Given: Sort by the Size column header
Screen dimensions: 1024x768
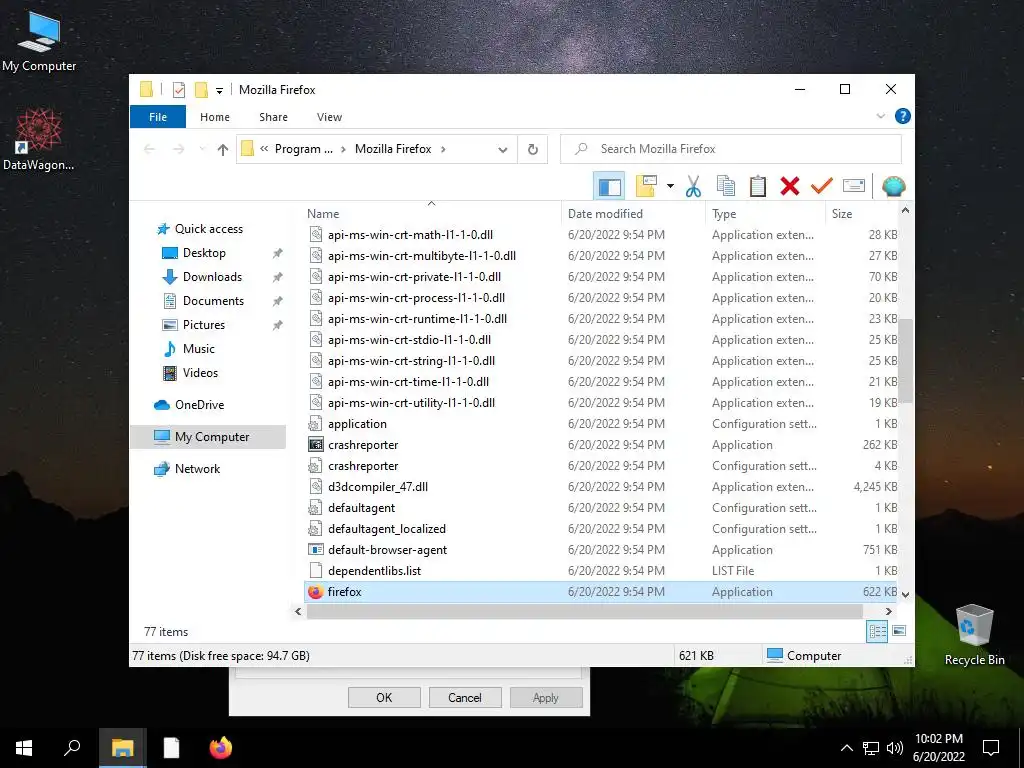Looking at the screenshot, I should (x=862, y=214).
